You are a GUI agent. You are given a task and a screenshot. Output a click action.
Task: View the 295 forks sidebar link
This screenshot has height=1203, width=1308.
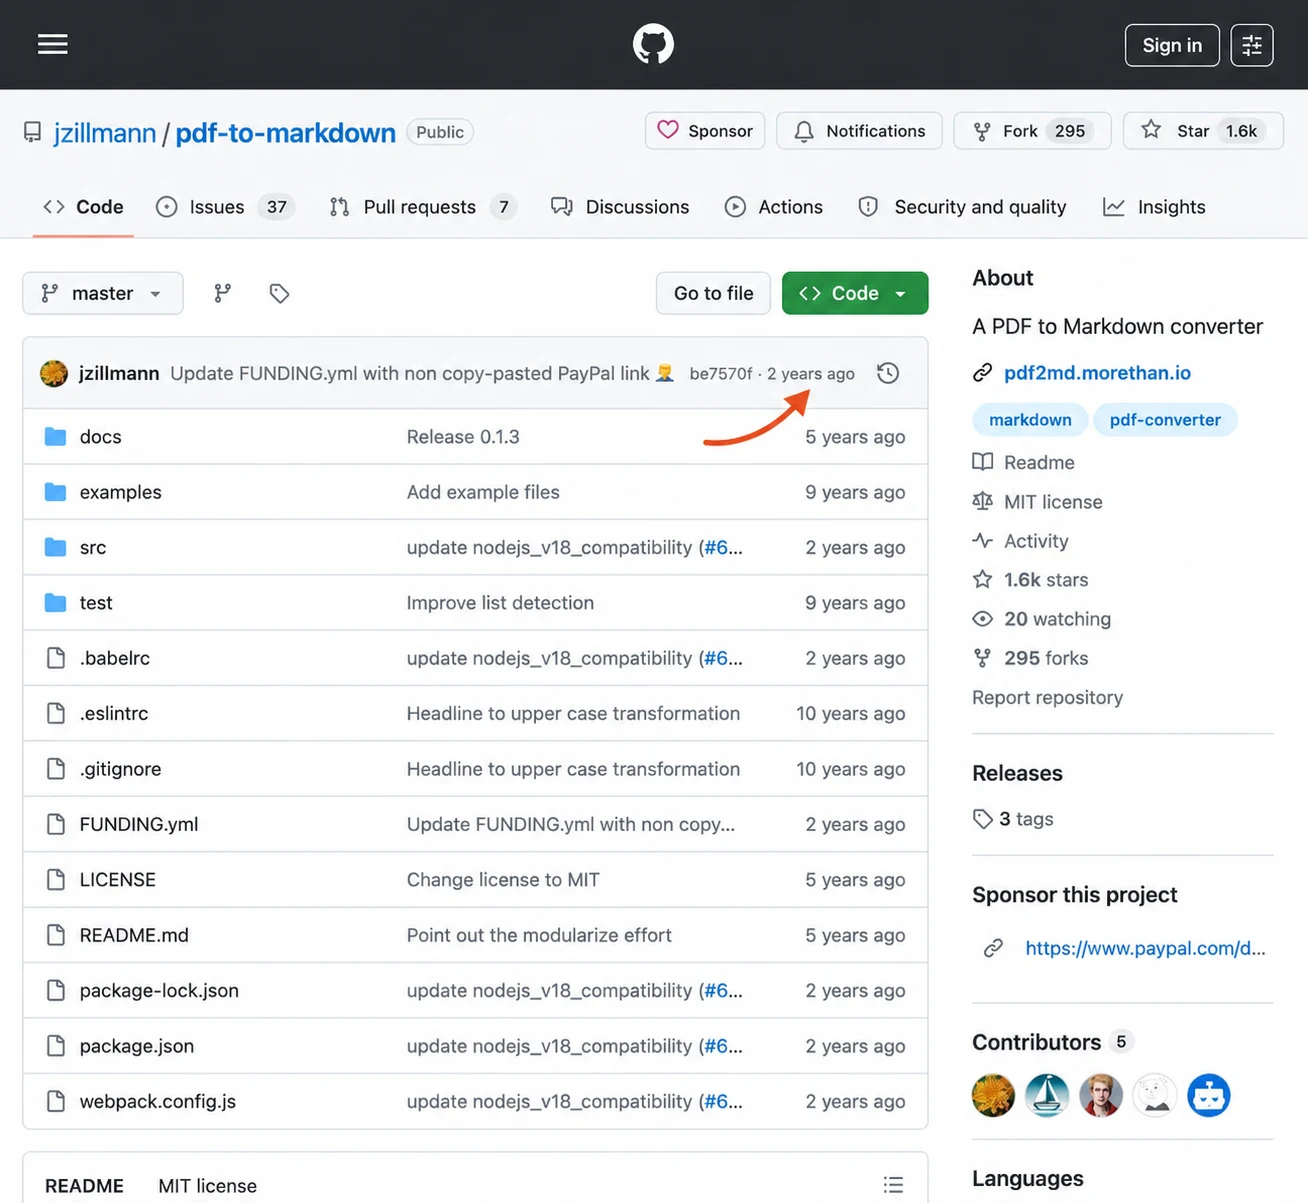pos(1031,658)
